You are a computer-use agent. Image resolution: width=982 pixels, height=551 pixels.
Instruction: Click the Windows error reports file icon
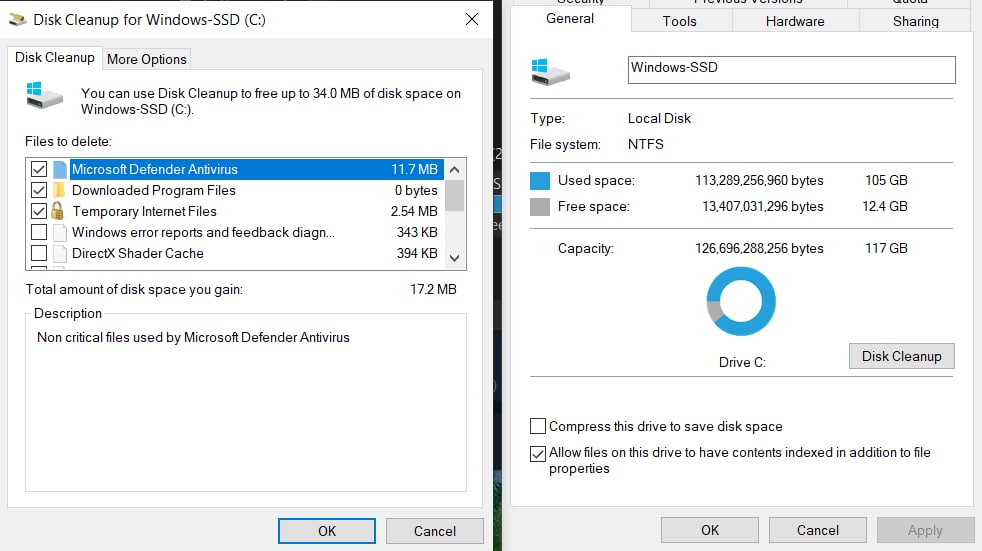tap(60, 232)
